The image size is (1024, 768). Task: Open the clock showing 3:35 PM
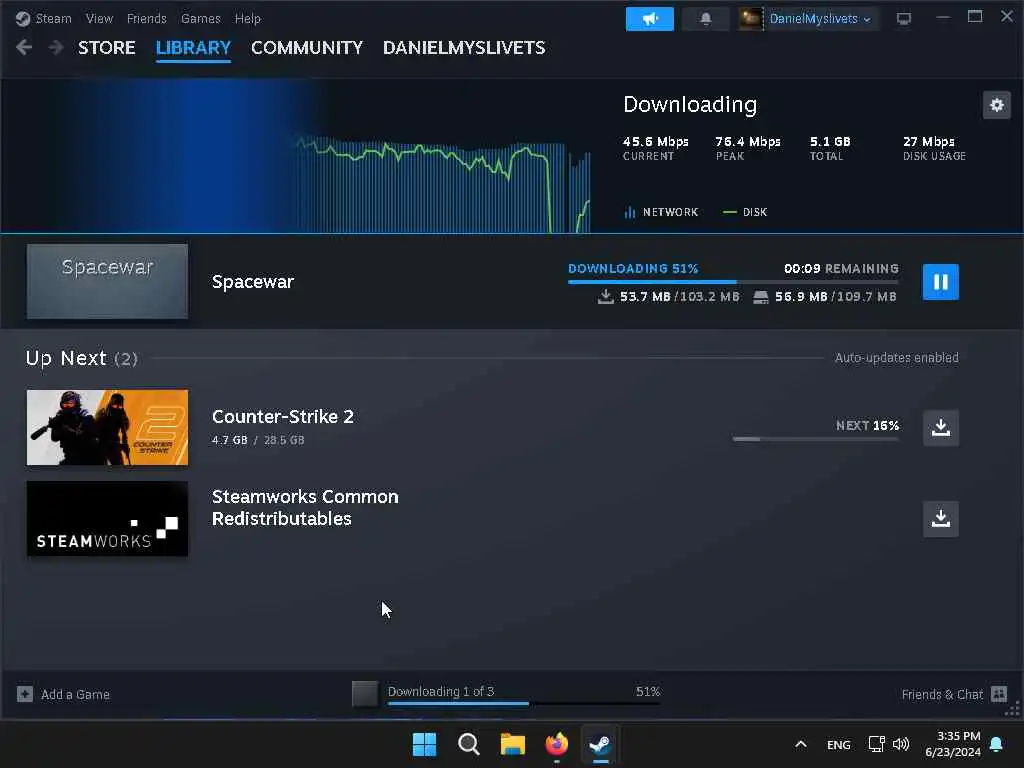(953, 744)
